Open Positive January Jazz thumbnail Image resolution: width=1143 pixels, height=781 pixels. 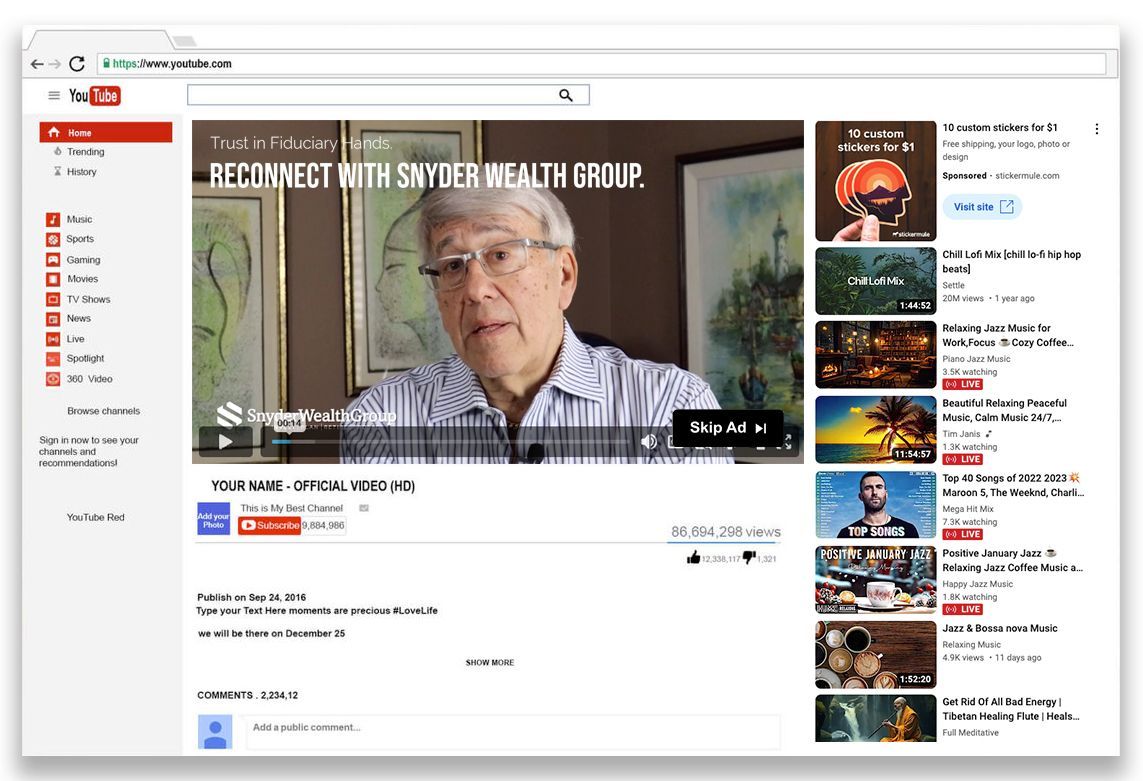(x=875, y=580)
